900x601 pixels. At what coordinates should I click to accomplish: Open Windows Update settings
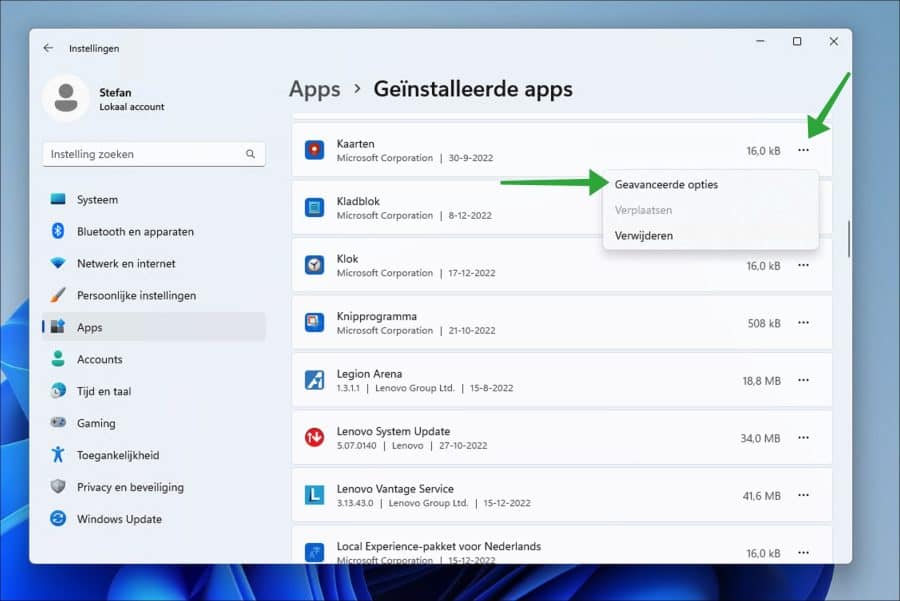coord(154,518)
